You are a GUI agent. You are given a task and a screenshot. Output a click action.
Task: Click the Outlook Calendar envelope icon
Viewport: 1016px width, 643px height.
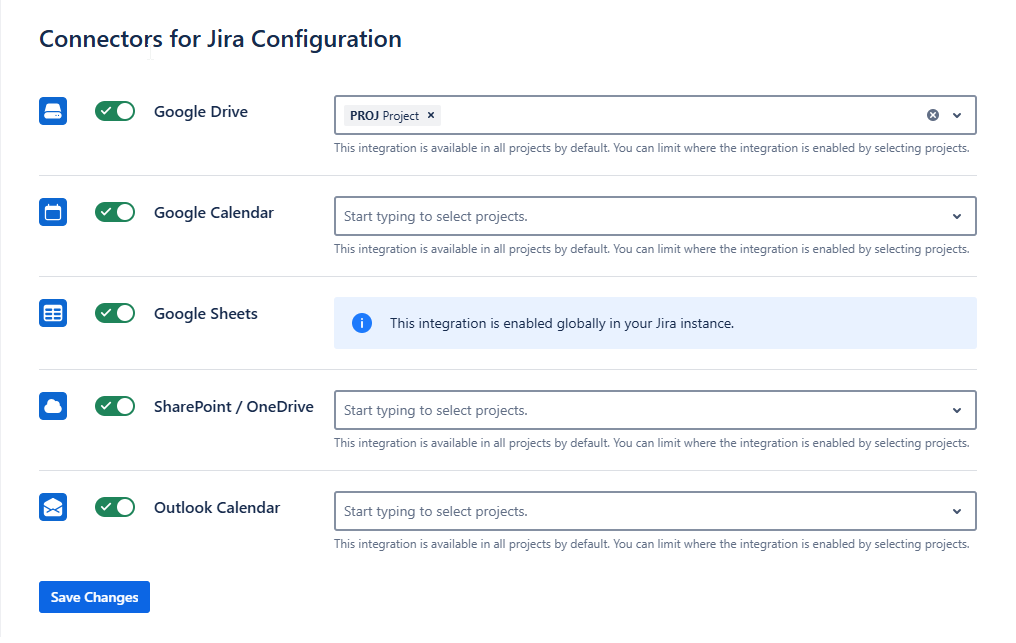[x=53, y=507]
